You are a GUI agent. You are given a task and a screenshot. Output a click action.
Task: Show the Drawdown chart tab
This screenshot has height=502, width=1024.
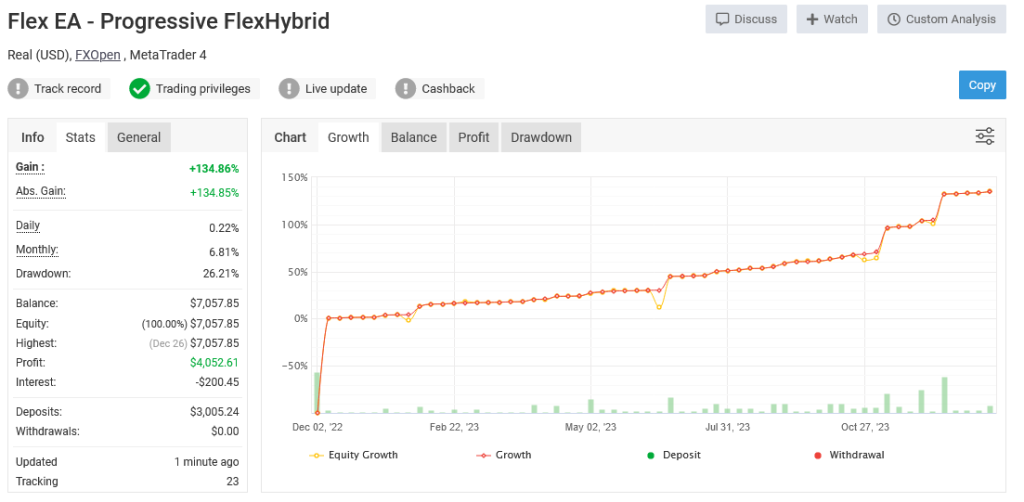point(541,137)
